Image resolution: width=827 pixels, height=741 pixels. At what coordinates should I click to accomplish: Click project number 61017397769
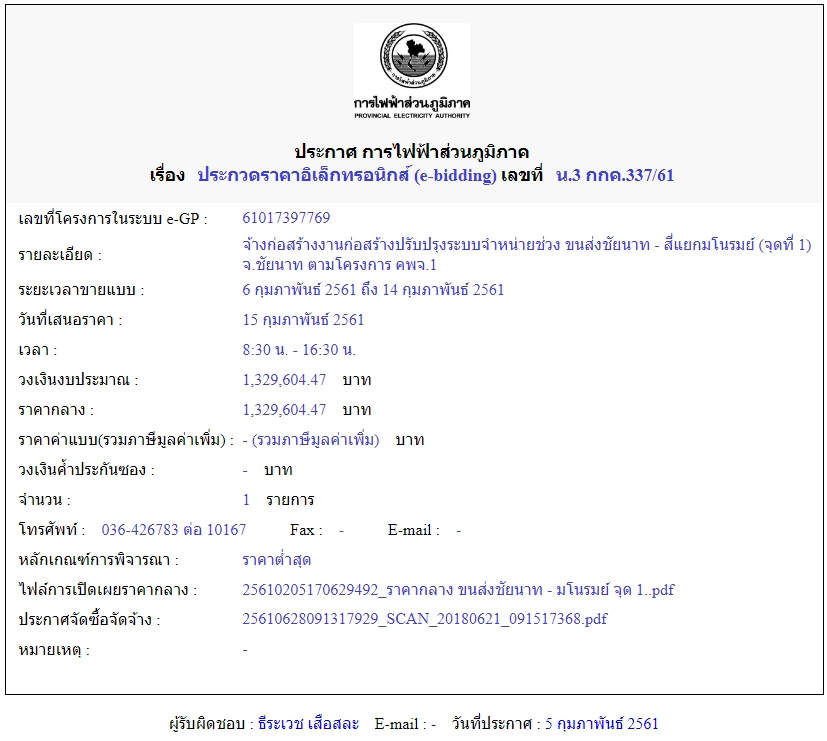(286, 217)
